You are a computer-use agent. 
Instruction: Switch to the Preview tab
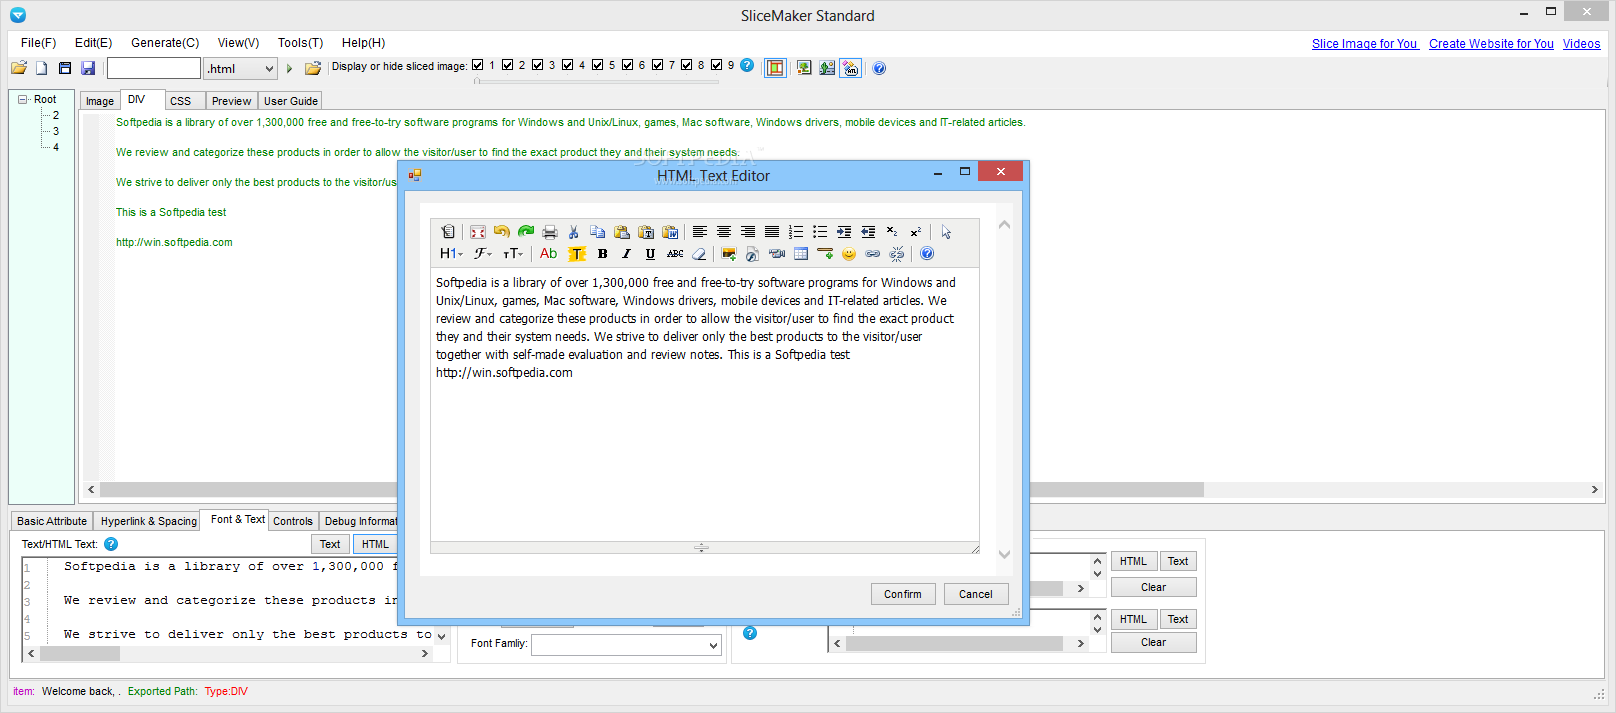click(232, 101)
